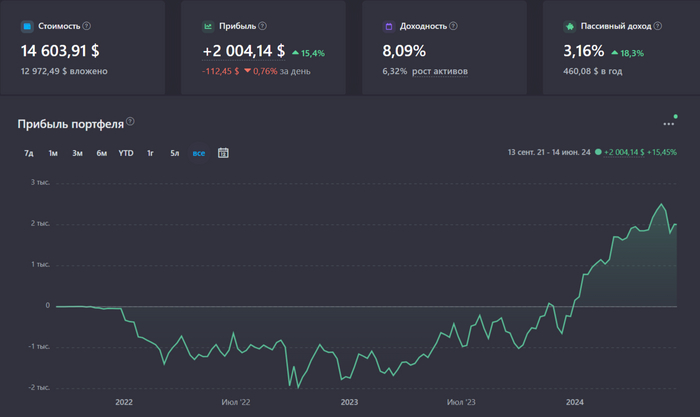The width and height of the screenshot is (700, 417).
Task: Click the Прибыль chart icon
Action: pos(208,26)
